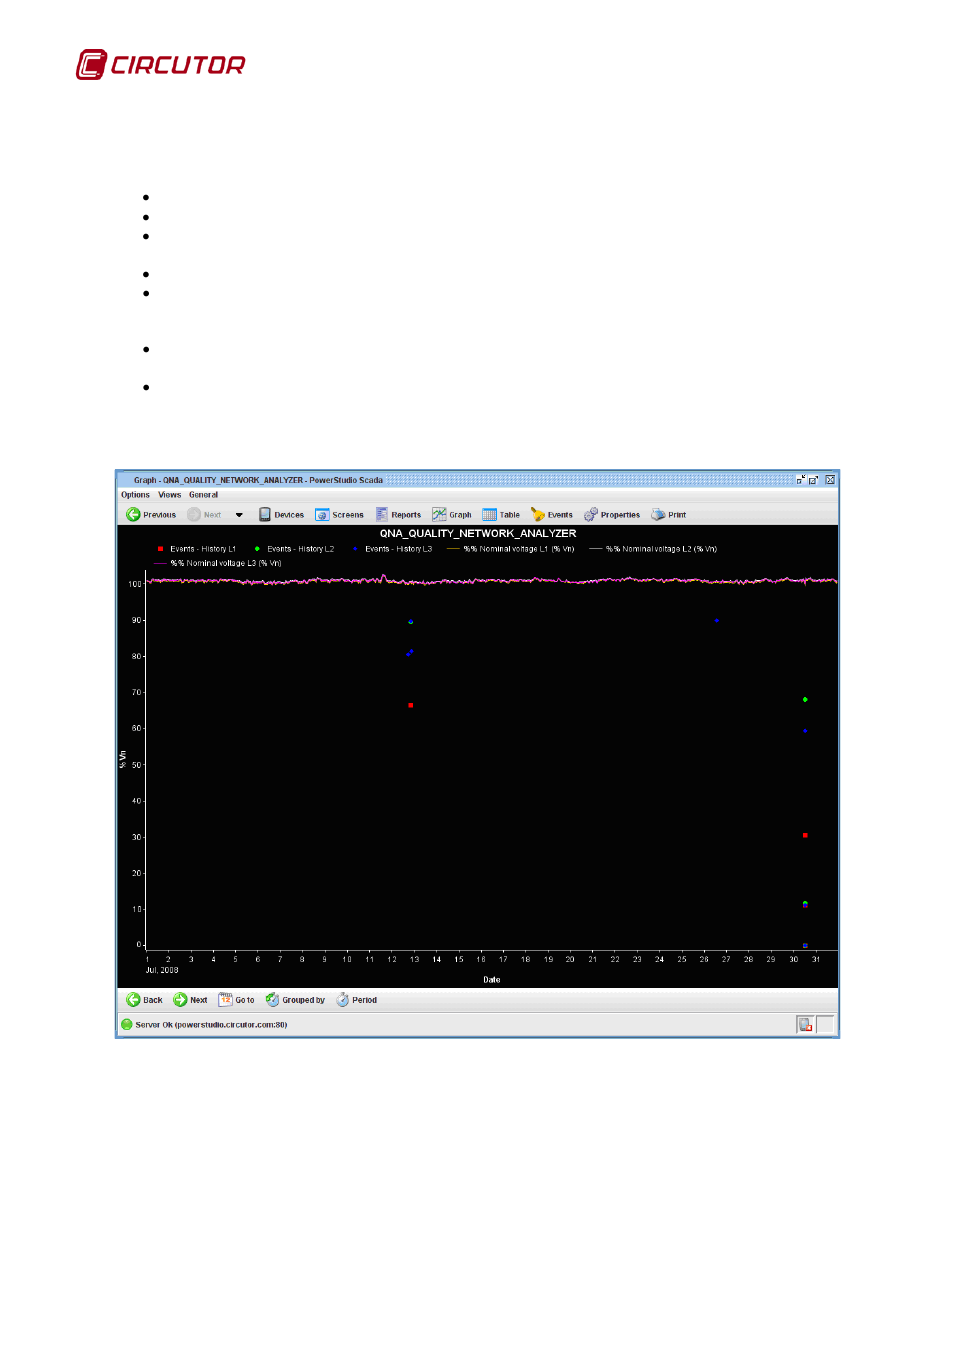954x1350 pixels.
Task: Click the Nominal voltage L3 legend entry
Action: pyautogui.click(x=218, y=563)
